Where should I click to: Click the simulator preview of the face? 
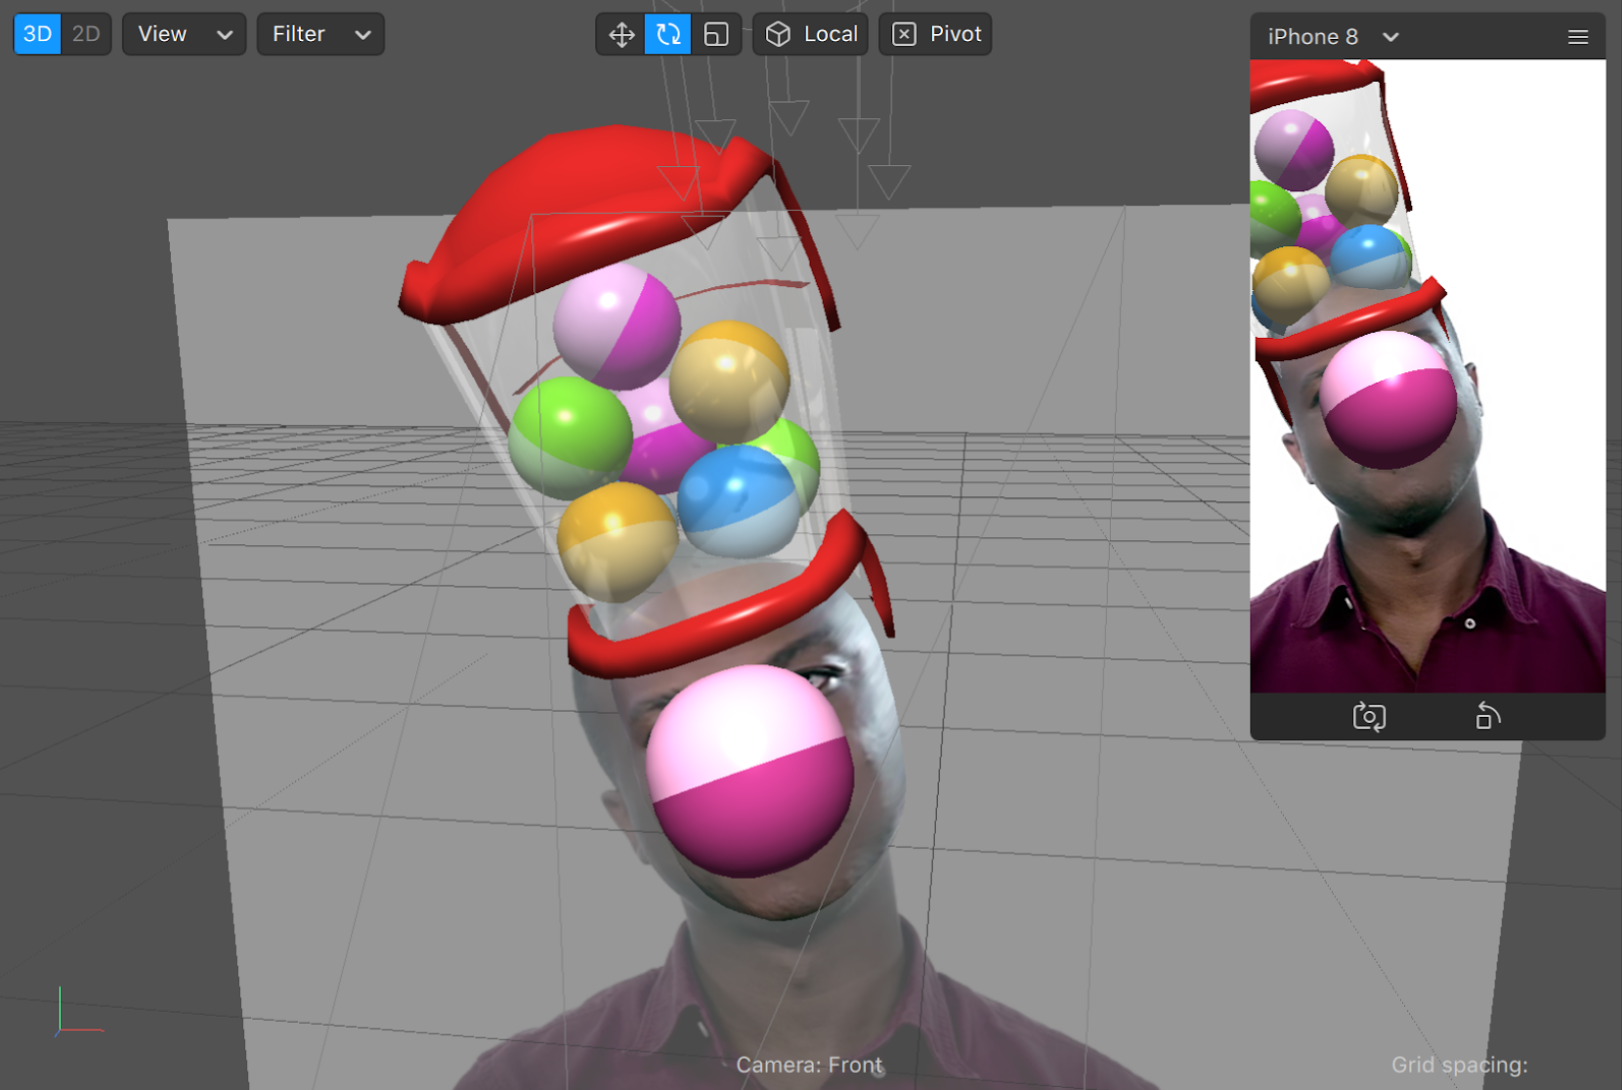click(x=1427, y=376)
